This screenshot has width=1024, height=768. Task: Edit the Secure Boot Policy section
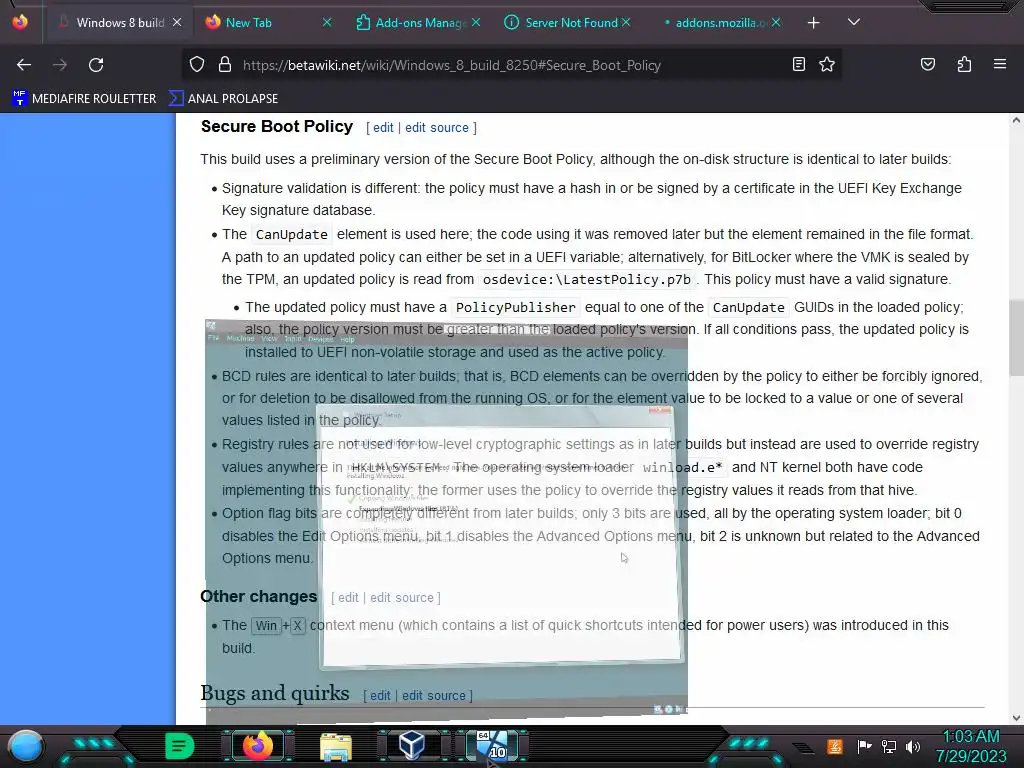click(383, 127)
